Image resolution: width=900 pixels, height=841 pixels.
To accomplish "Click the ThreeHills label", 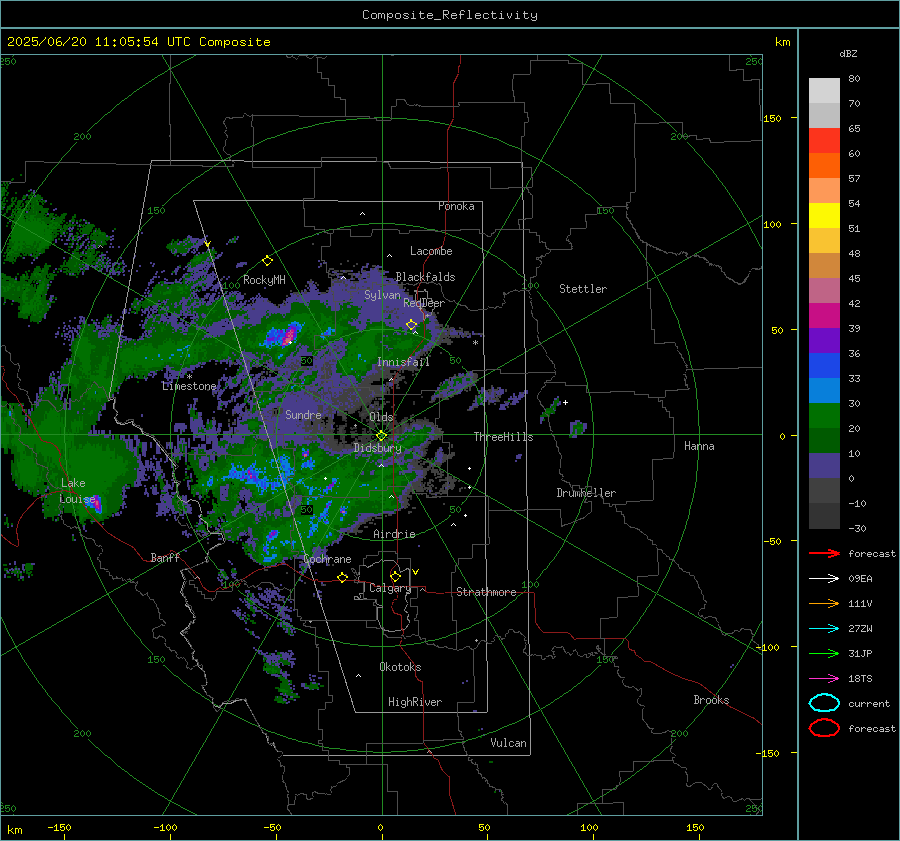I will point(503,437).
